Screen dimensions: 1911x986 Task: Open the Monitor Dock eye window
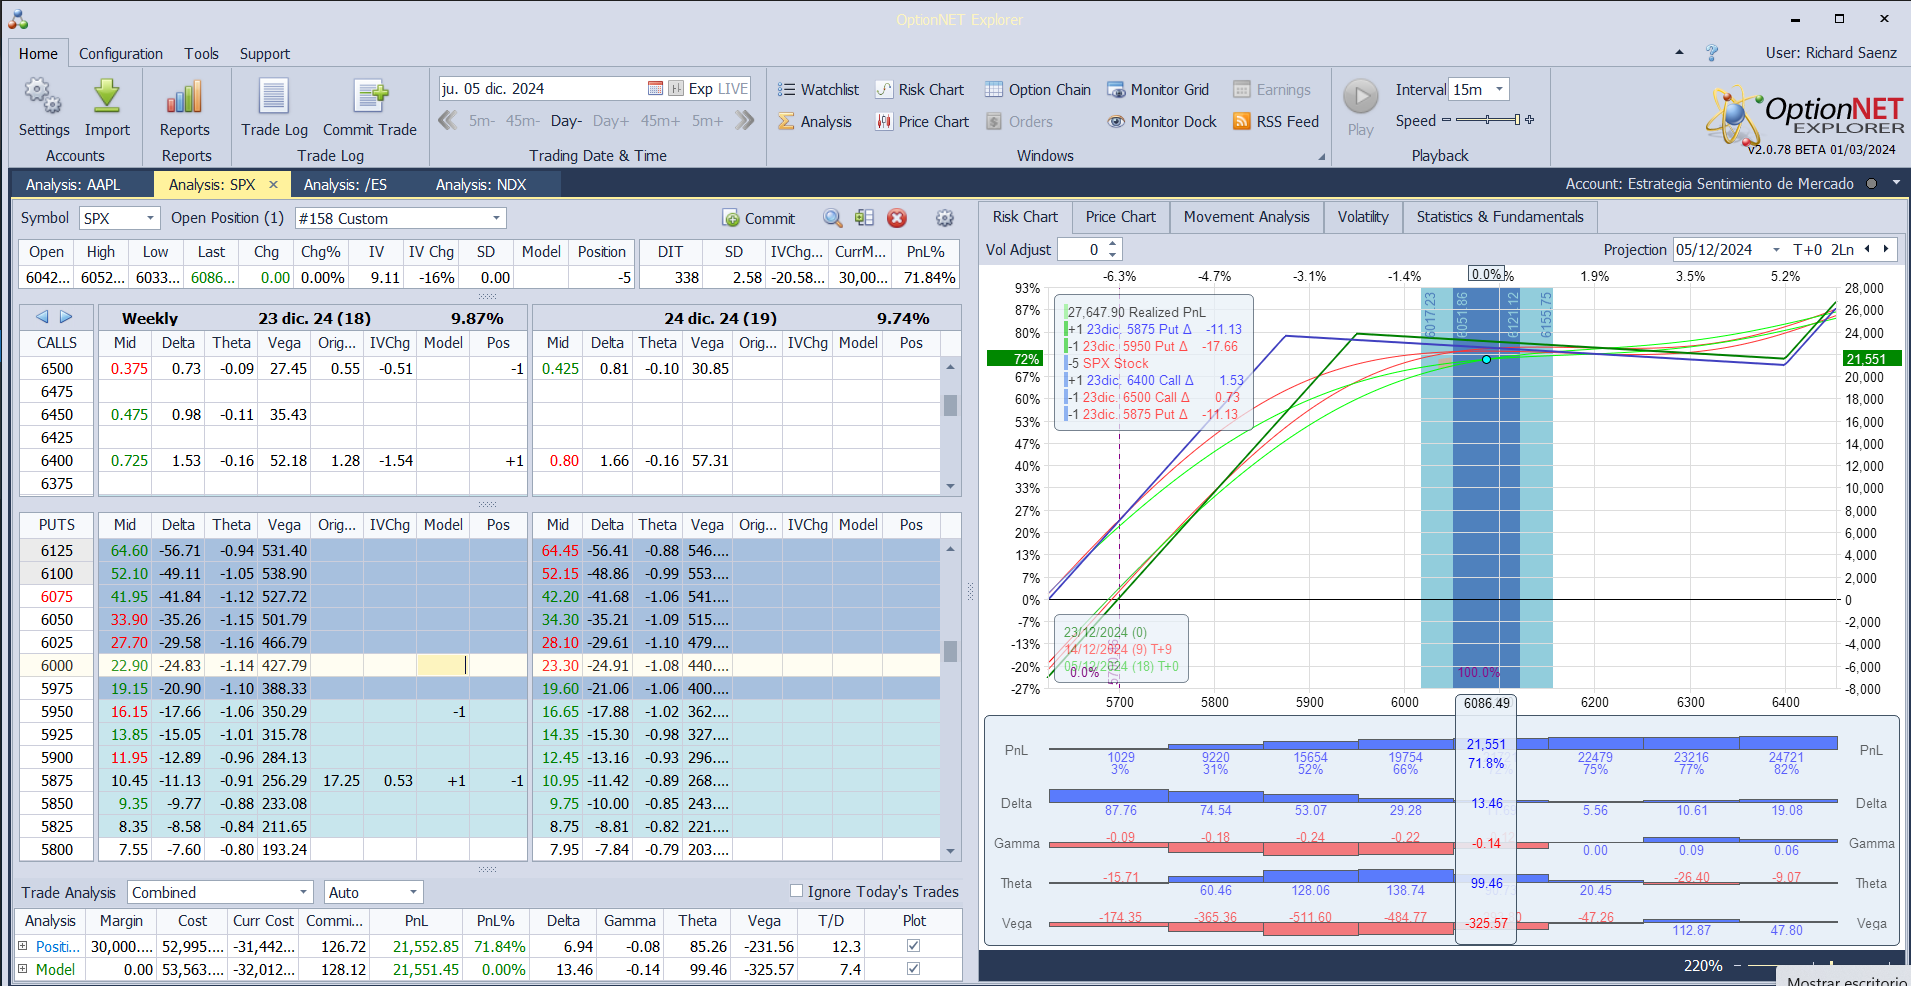(1162, 121)
